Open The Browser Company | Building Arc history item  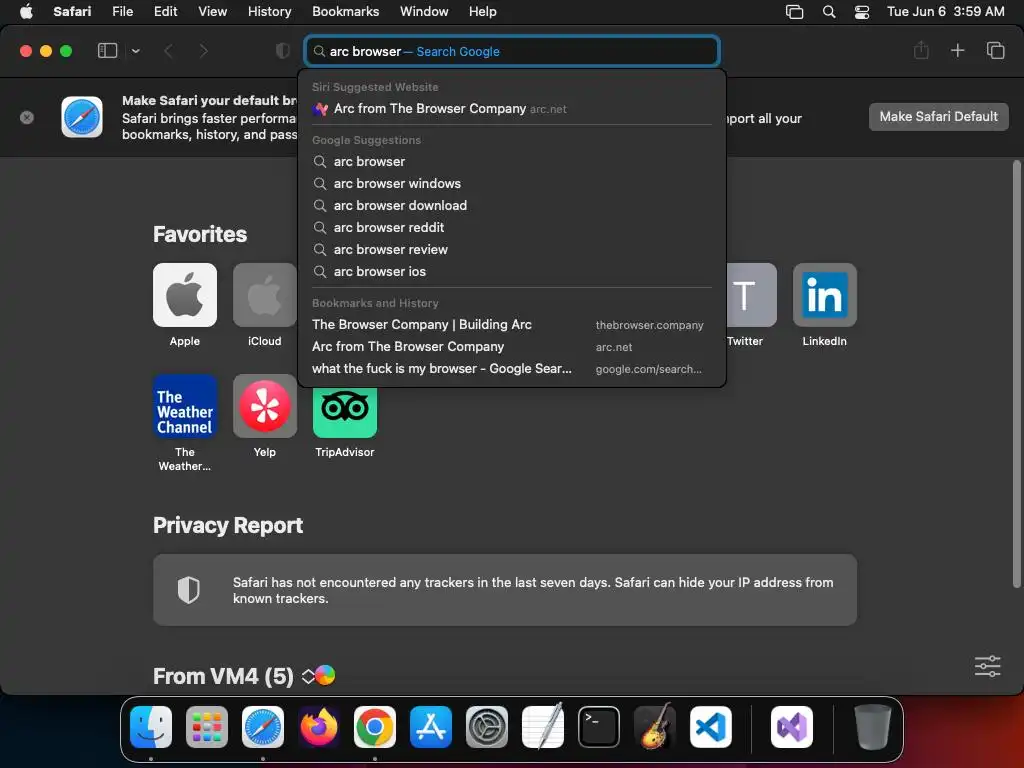512,325
